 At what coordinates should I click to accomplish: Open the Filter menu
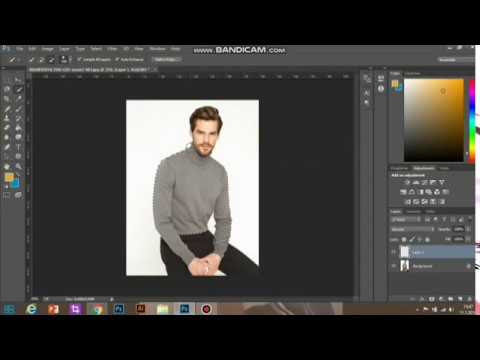112,49
